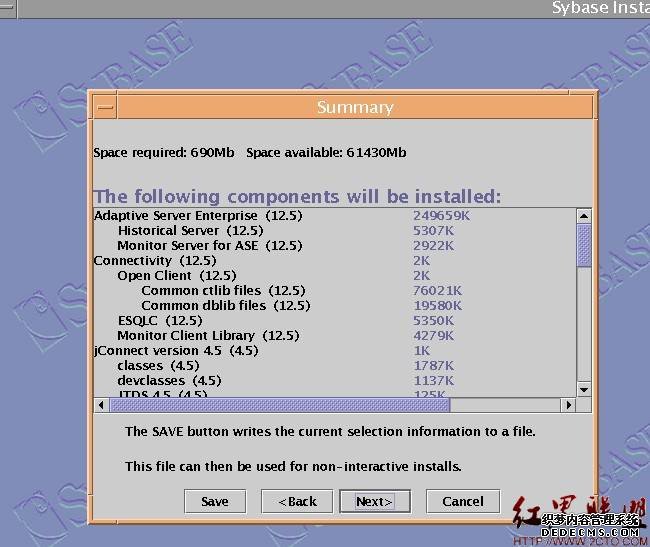This screenshot has width=650, height=547.
Task: Click the vertical scrollbar thumb
Action: [x=584, y=244]
